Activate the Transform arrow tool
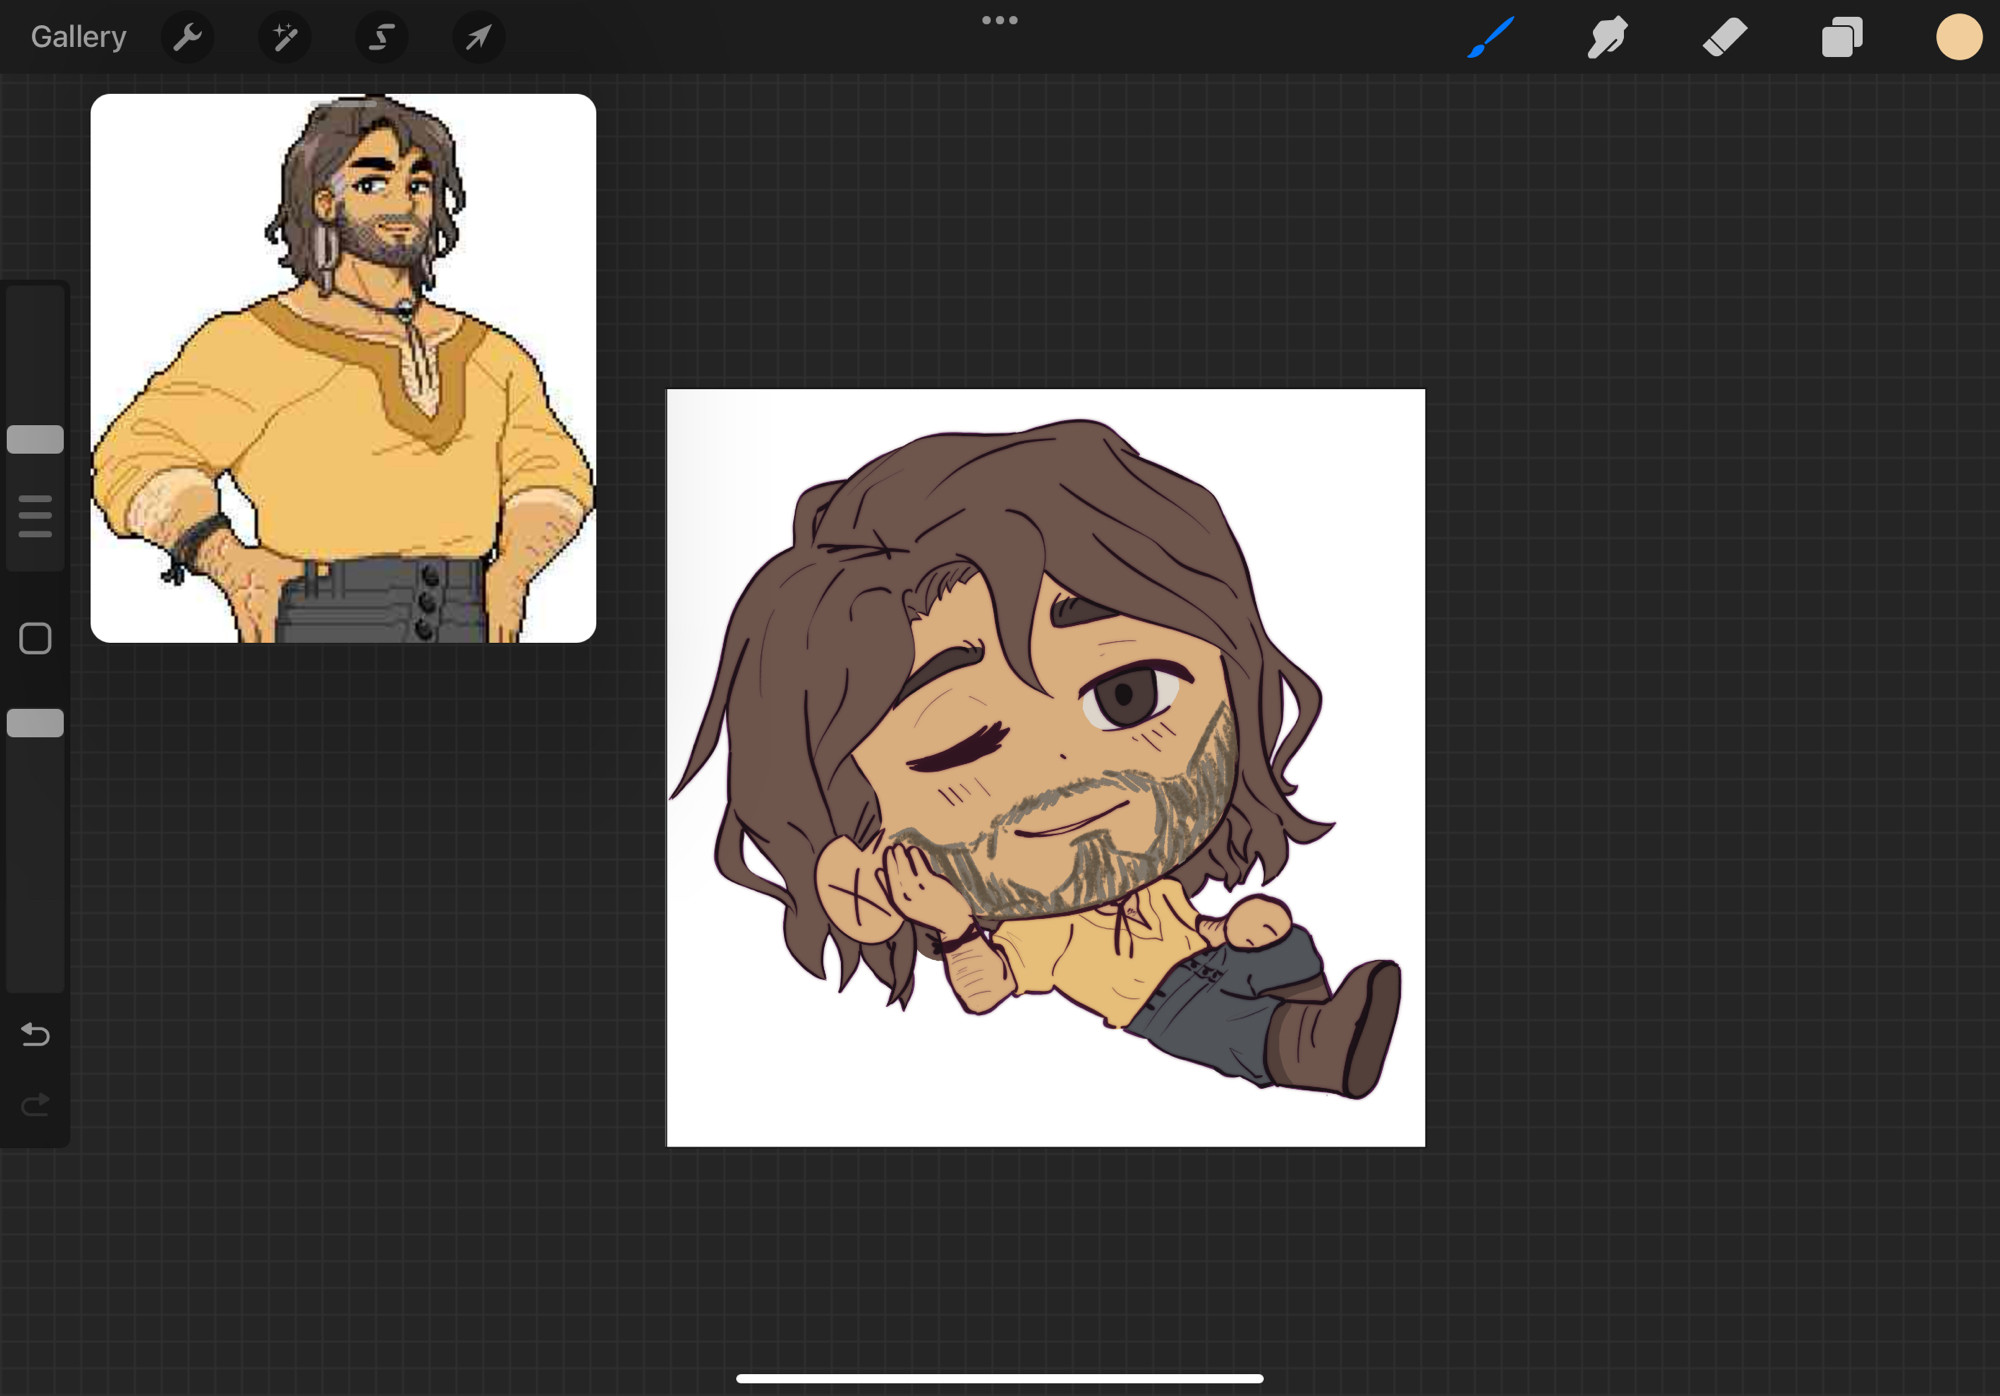 [x=478, y=37]
